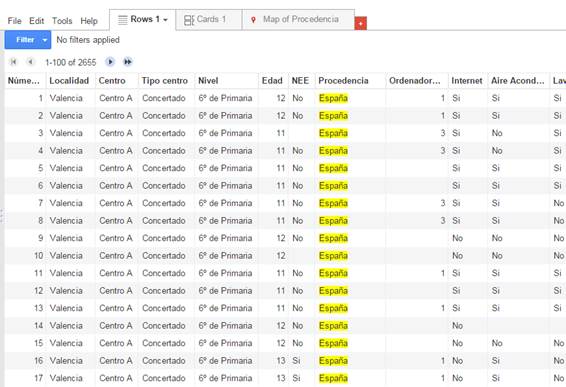Open the Filter button dropdown arrow
Image resolution: width=566 pixels, height=387 pixels.
pyautogui.click(x=45, y=40)
